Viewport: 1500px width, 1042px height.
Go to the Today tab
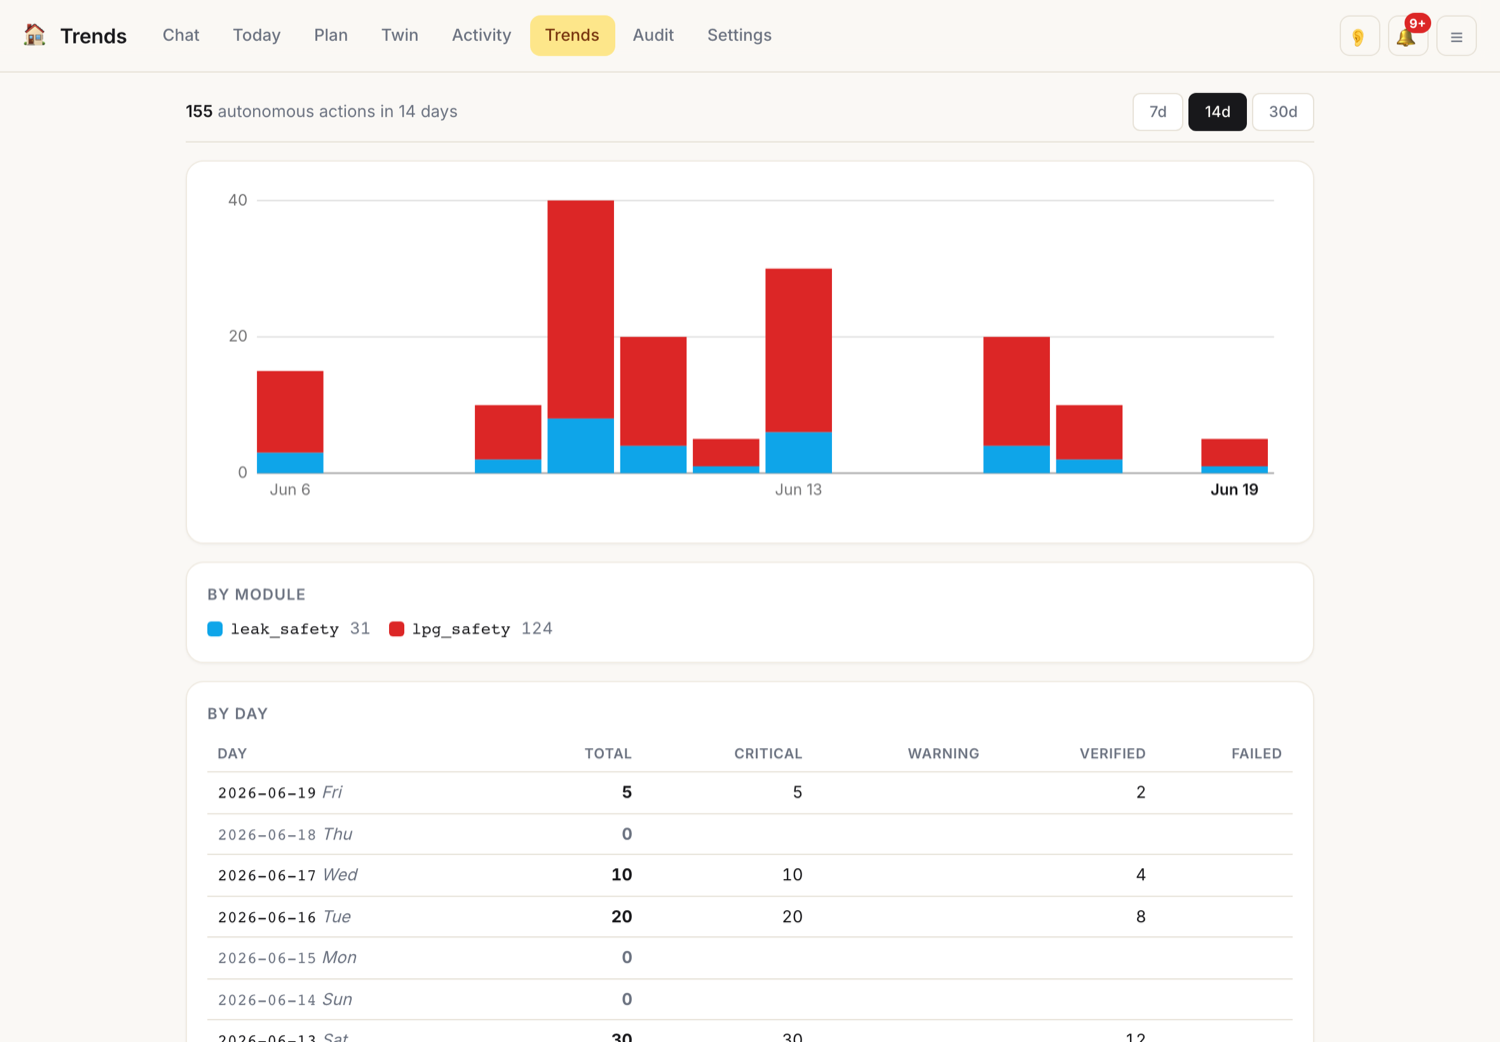[x=257, y=35]
